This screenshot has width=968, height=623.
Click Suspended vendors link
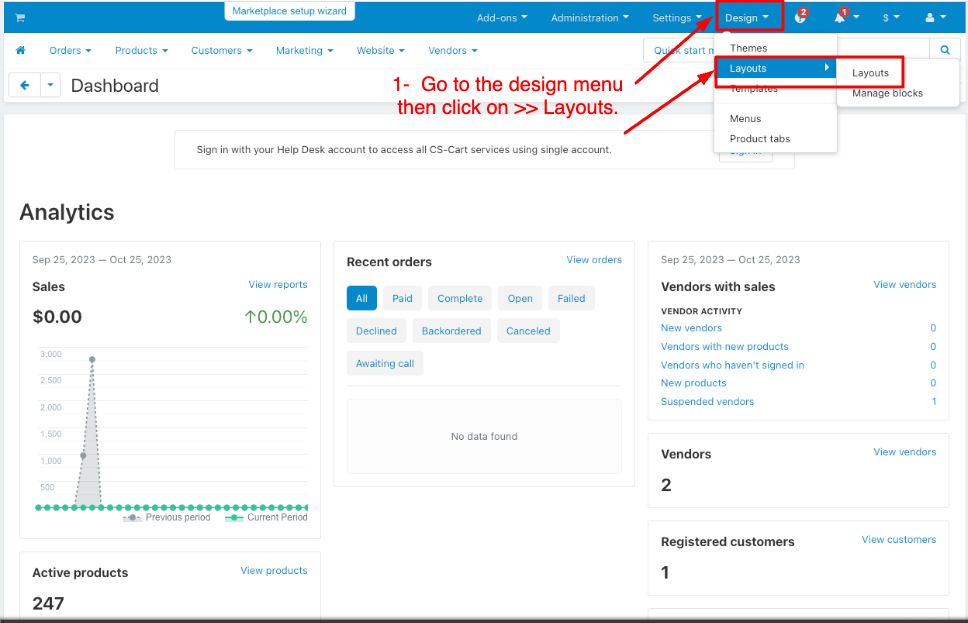[707, 401]
